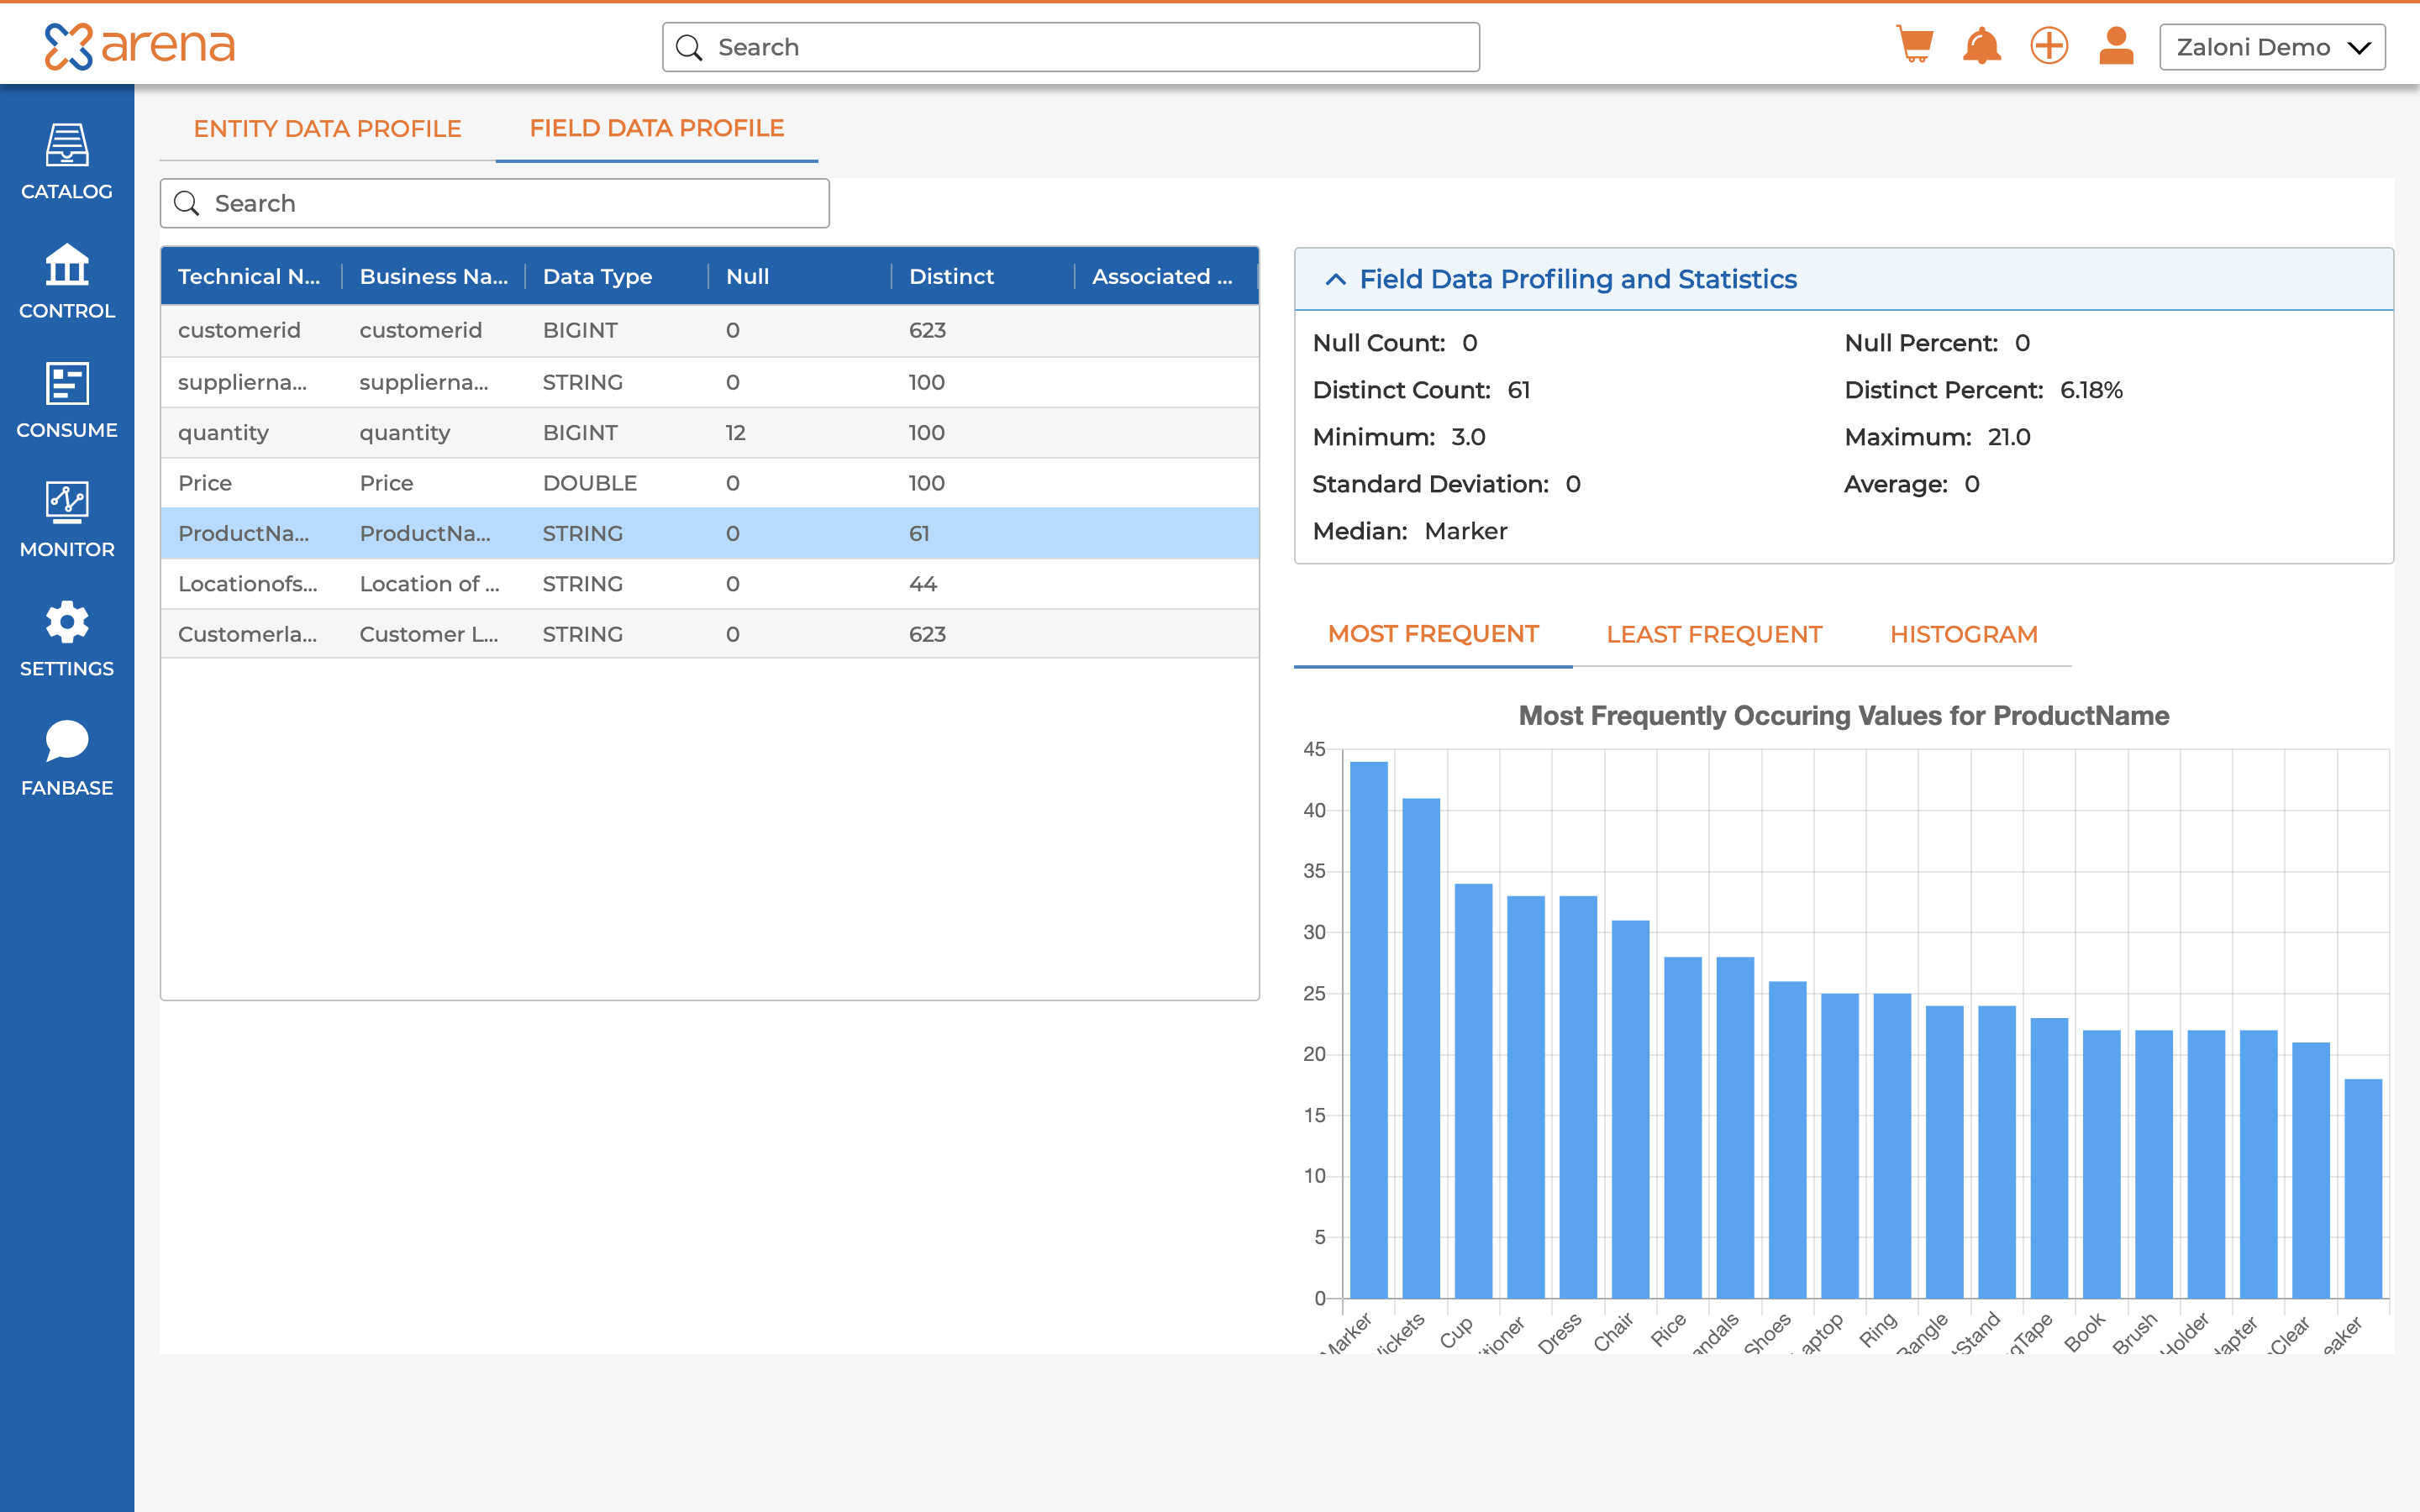Click the Marker bar in chart
The height and width of the screenshot is (1512, 2420).
point(1368,1030)
